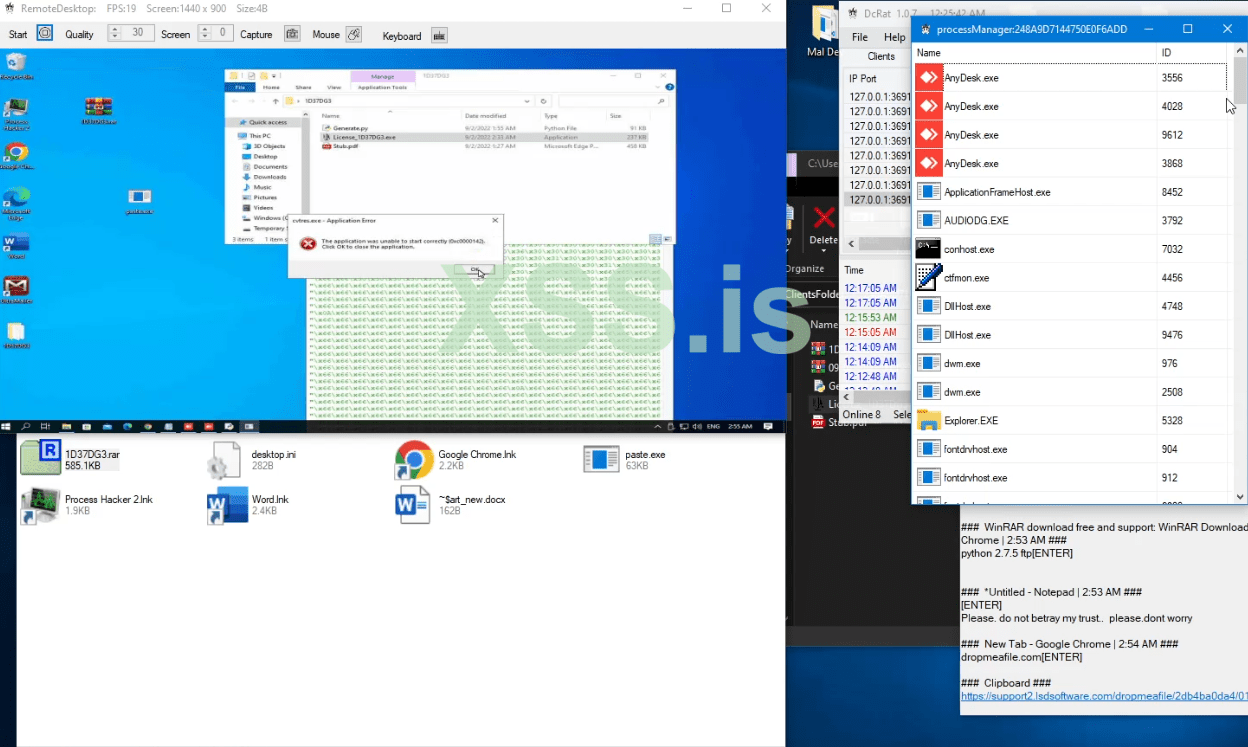The image size is (1248, 747).
Task: Click the Quality value spinner arrows
Action: point(115,33)
